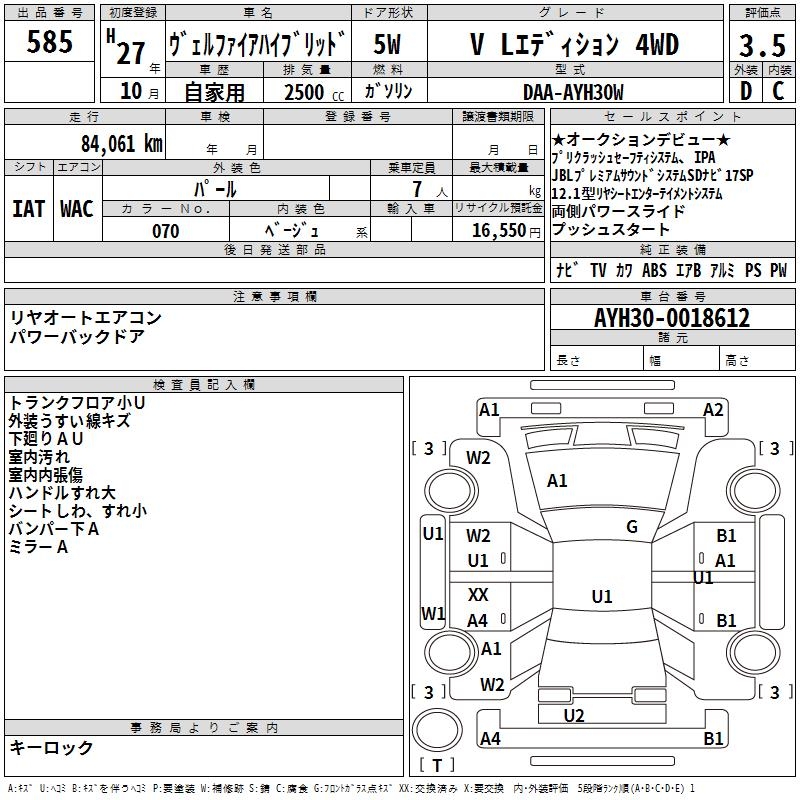The width and height of the screenshot is (800, 800).
Task: Select JBLプレミアムサウンドシステムSDナビ17SP line
Action: click(652, 175)
